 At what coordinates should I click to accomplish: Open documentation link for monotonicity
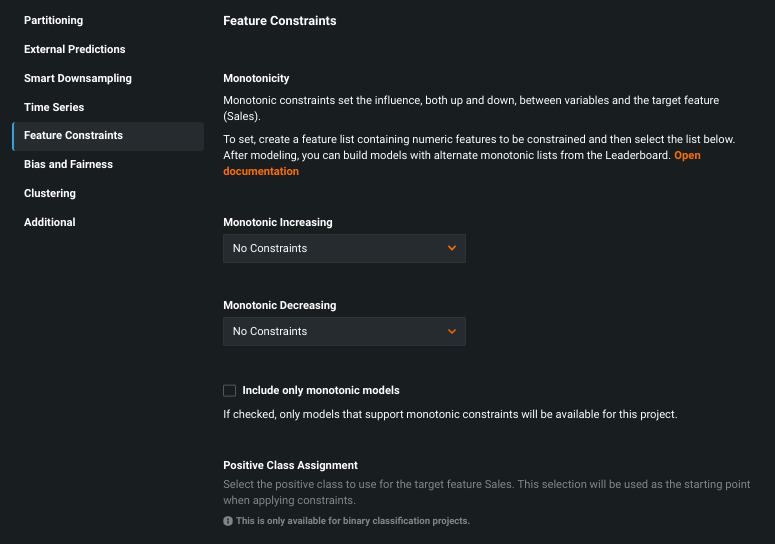pyautogui.click(x=261, y=171)
